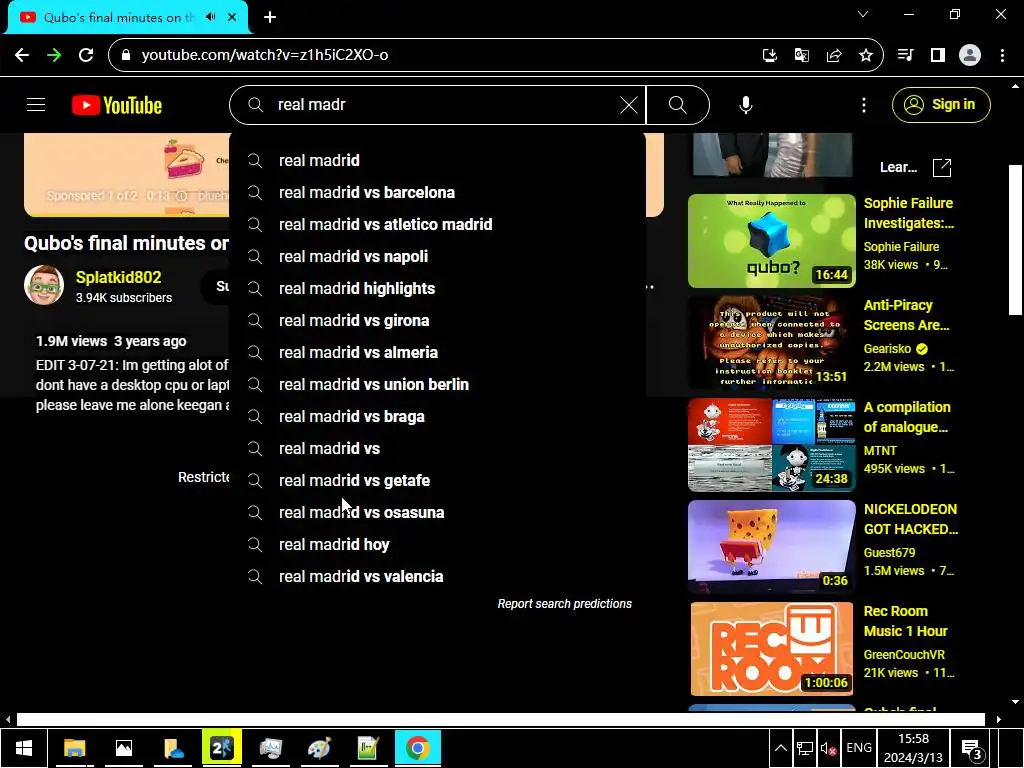Open the ENG language indicator
Image resolution: width=1024 pixels, height=768 pixels.
coord(859,748)
